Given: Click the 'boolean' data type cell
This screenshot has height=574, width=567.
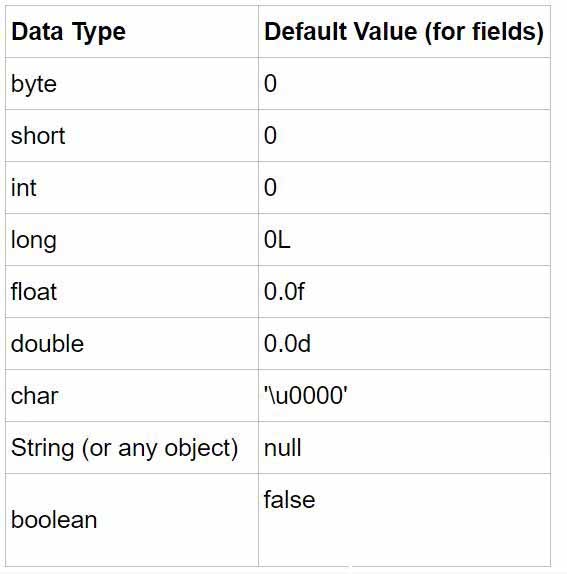Looking at the screenshot, I should [x=132, y=520].
